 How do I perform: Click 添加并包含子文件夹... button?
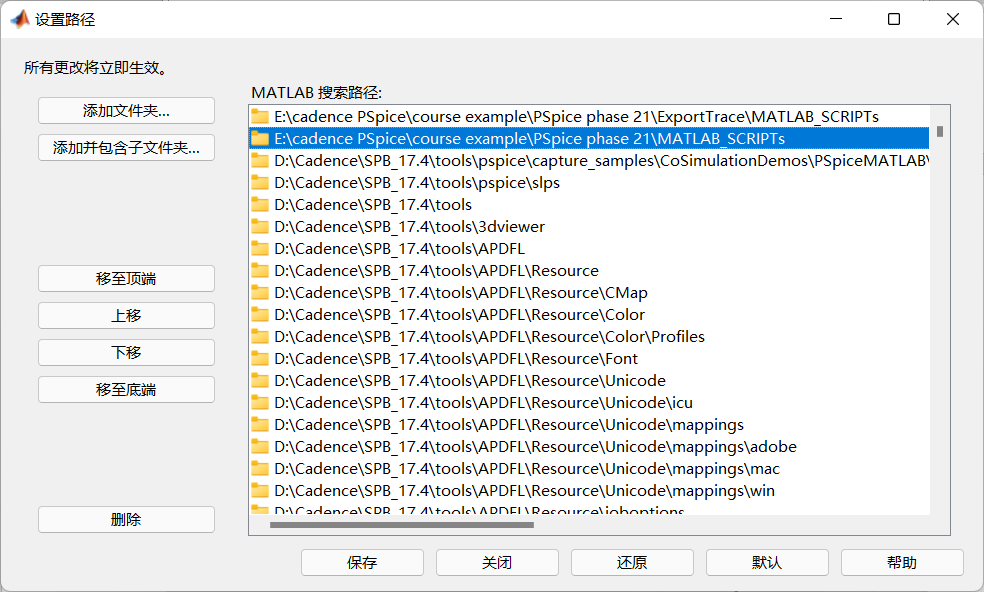(x=126, y=148)
